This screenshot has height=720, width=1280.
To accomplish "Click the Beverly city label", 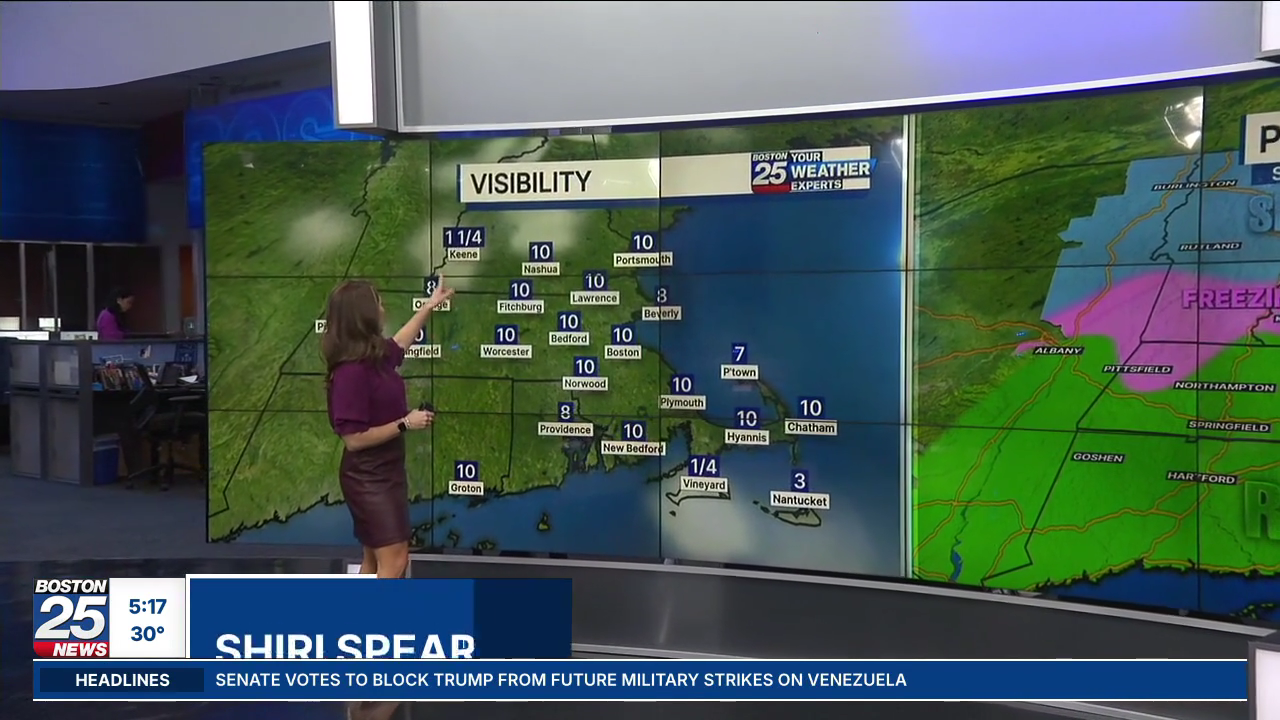I will 661,313.
